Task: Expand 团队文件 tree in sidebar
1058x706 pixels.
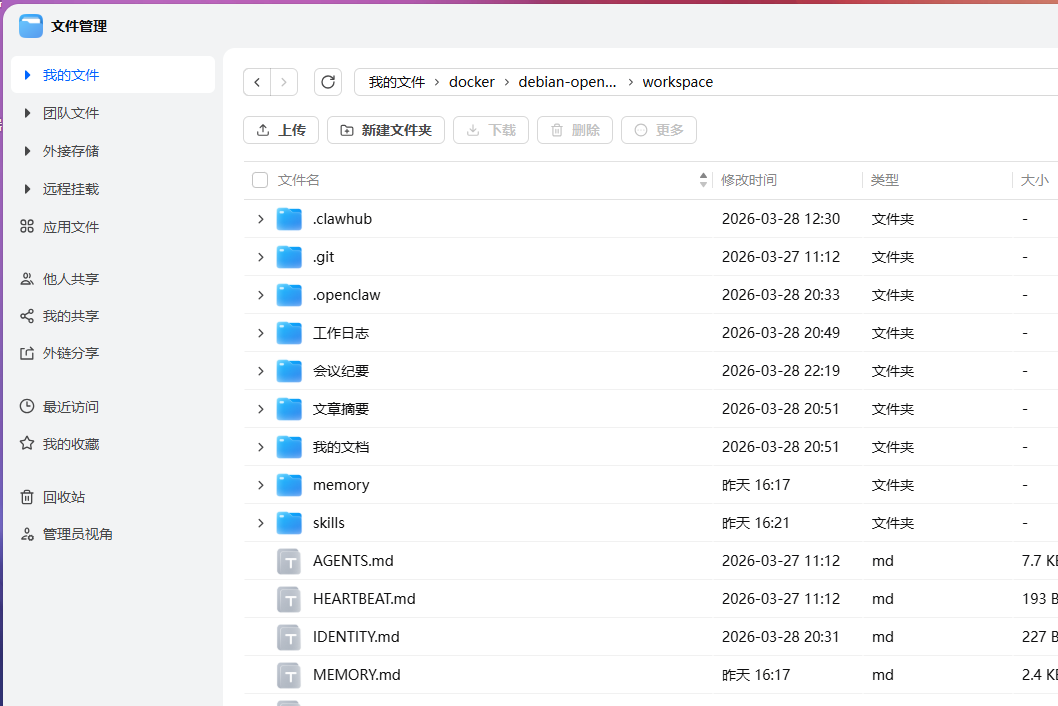Action: pos(27,113)
